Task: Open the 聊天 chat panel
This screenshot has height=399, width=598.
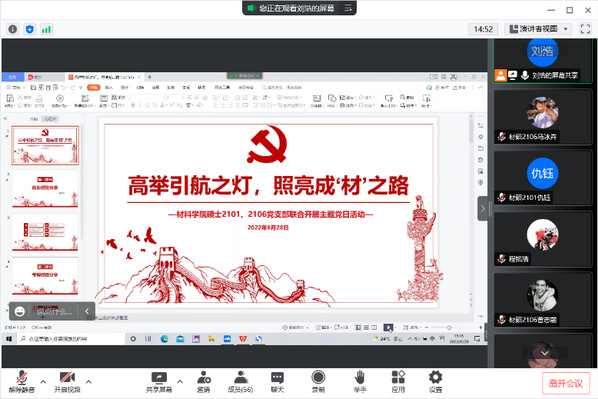Action: (x=277, y=382)
